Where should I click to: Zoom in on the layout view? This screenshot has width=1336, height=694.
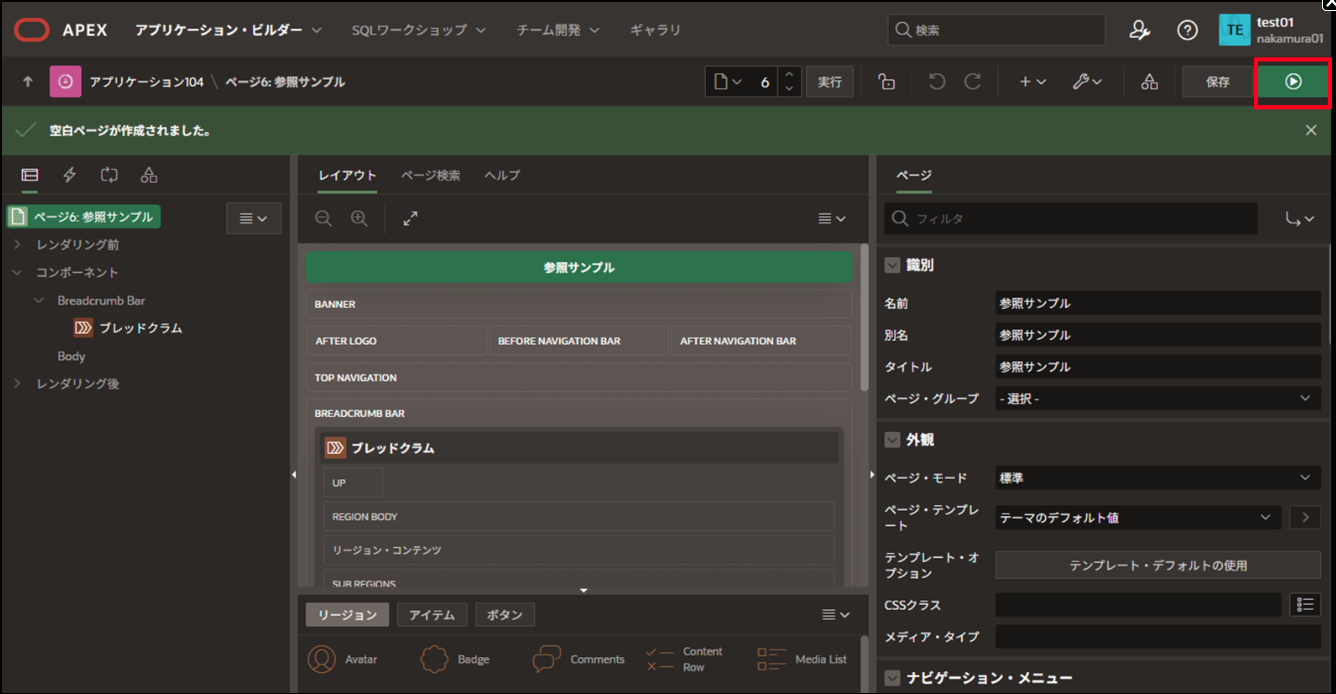tap(359, 219)
